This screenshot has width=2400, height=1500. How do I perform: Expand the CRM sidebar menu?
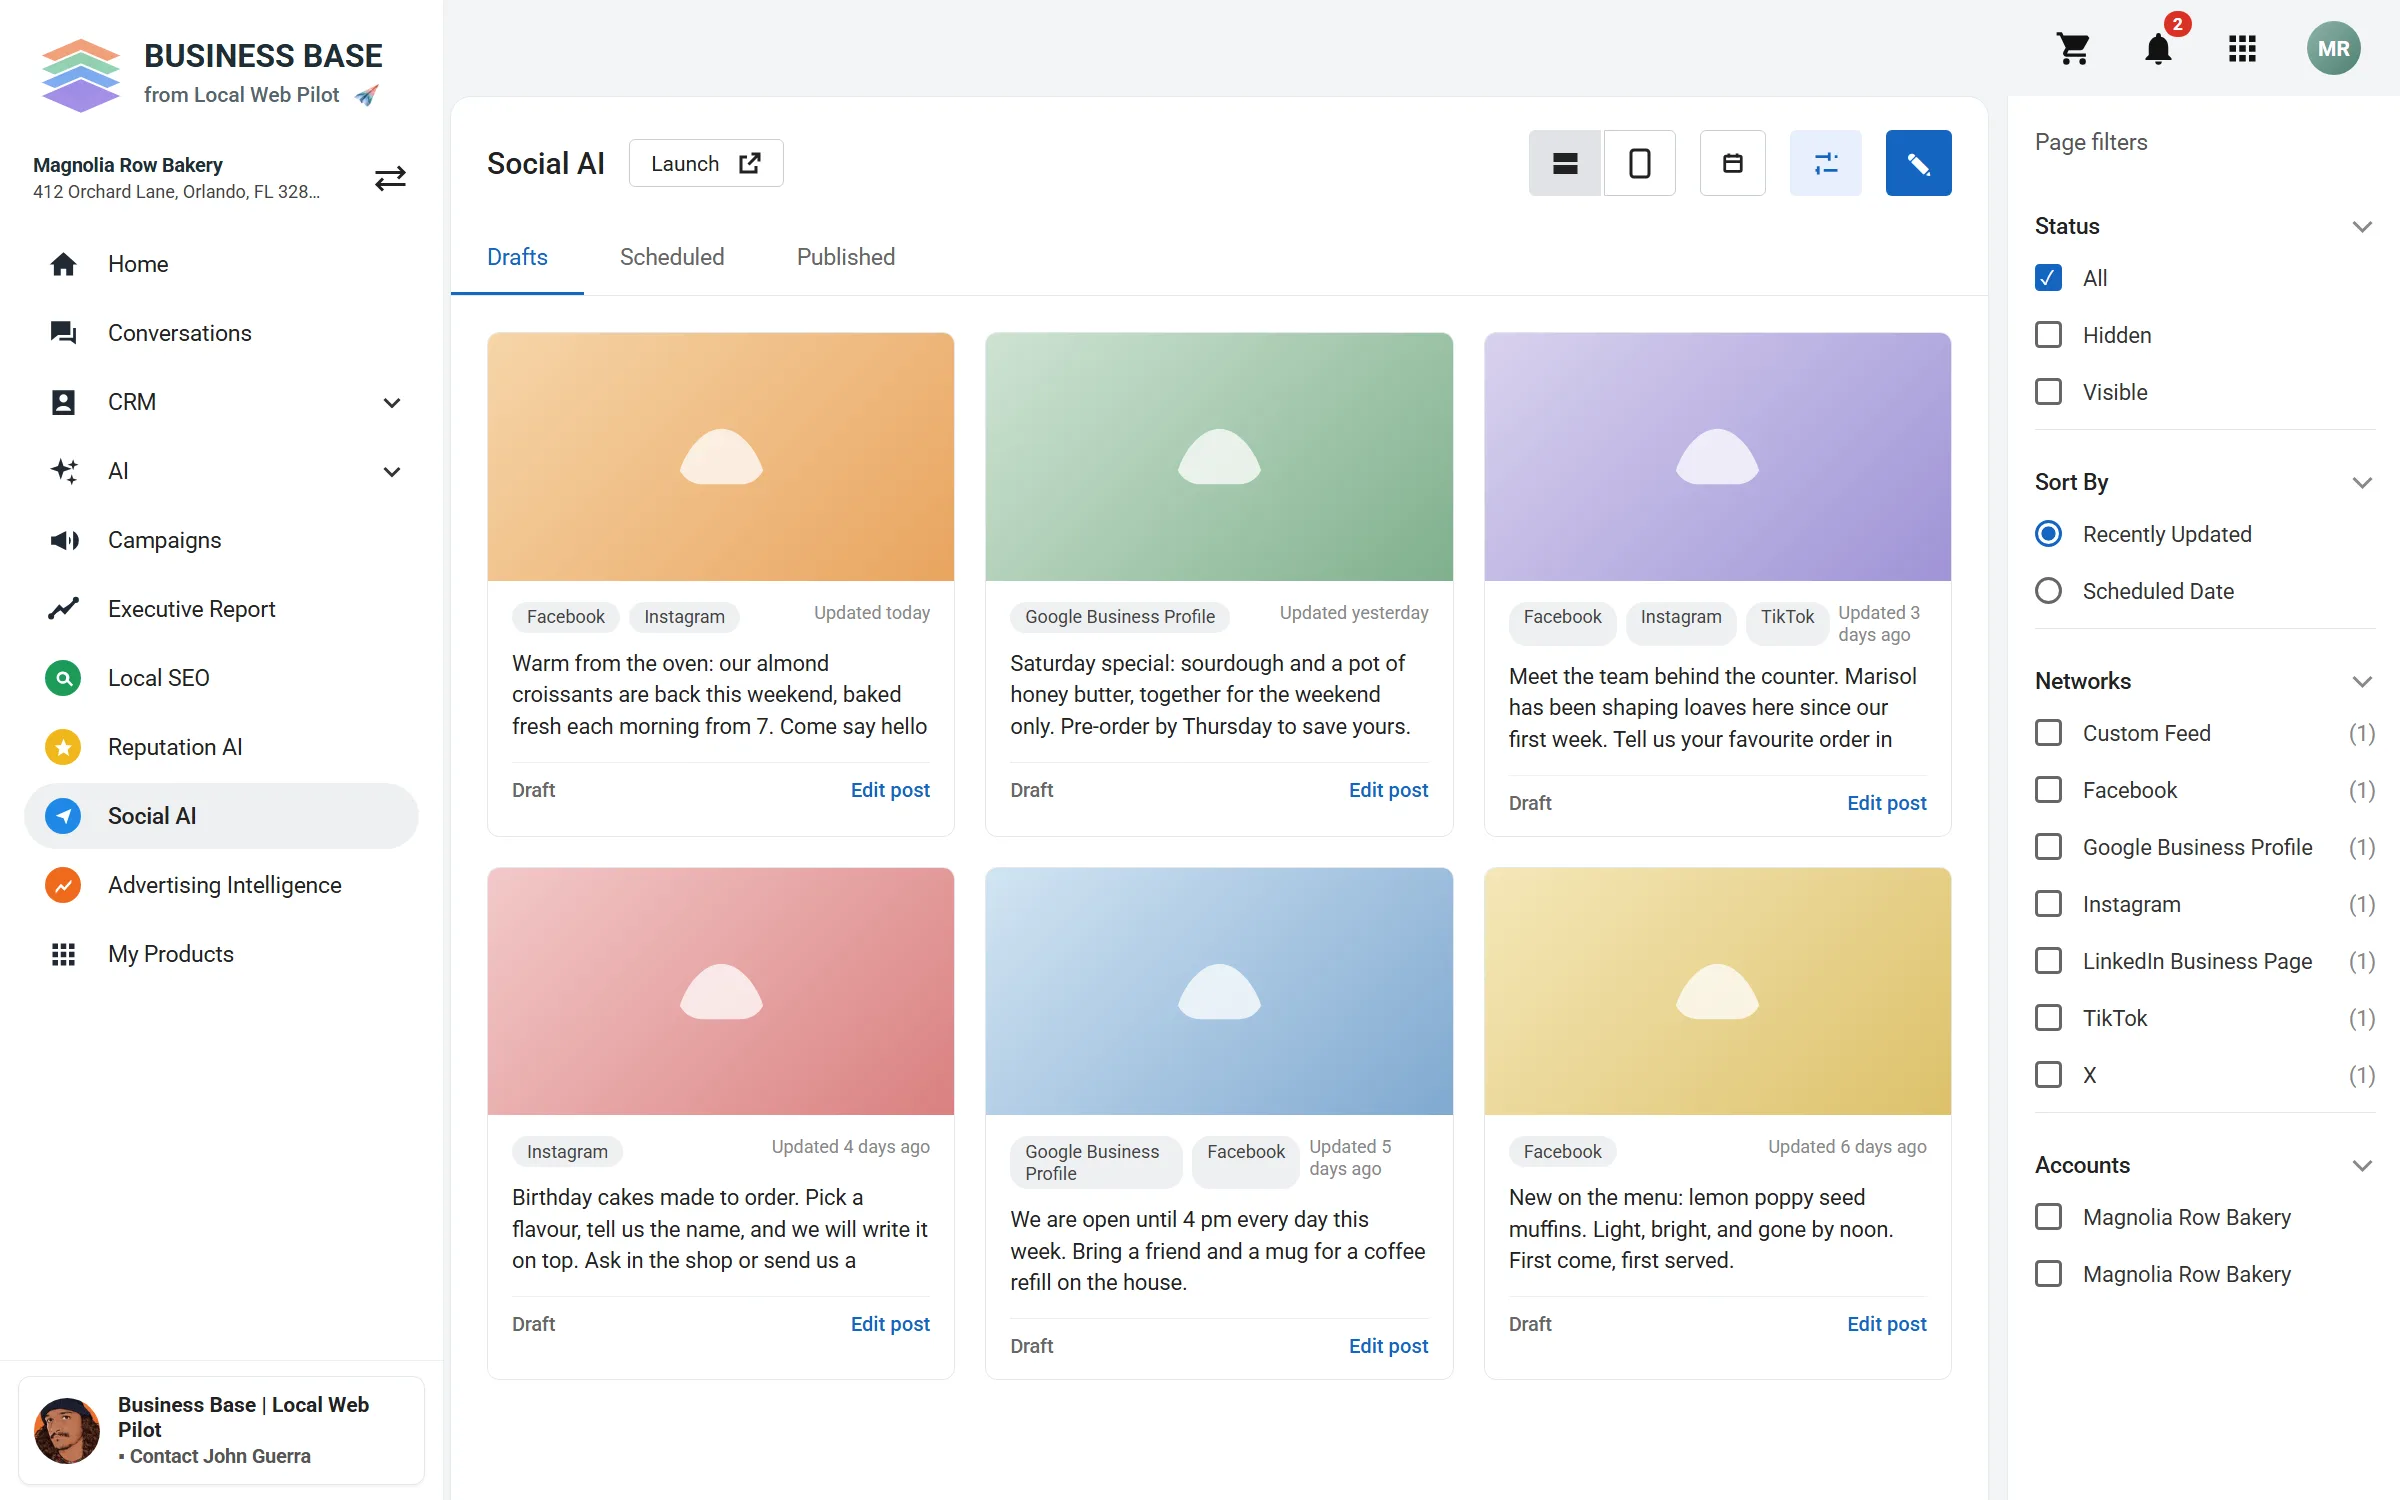coord(392,402)
